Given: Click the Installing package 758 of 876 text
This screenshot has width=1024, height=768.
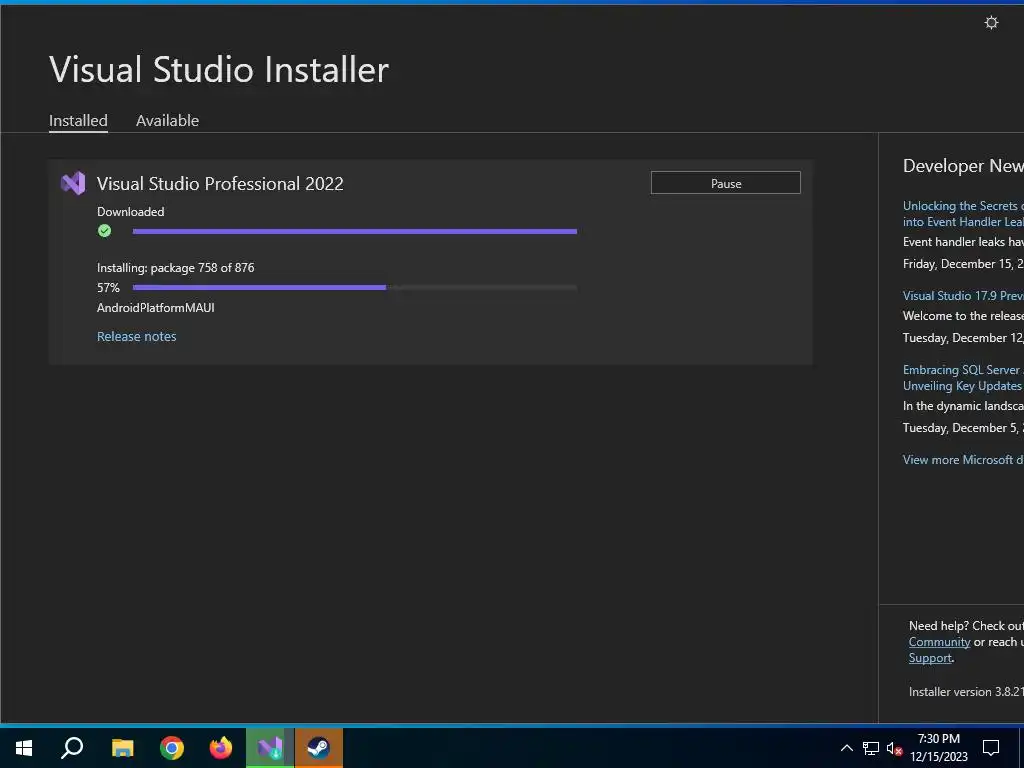Looking at the screenshot, I should tap(176, 268).
